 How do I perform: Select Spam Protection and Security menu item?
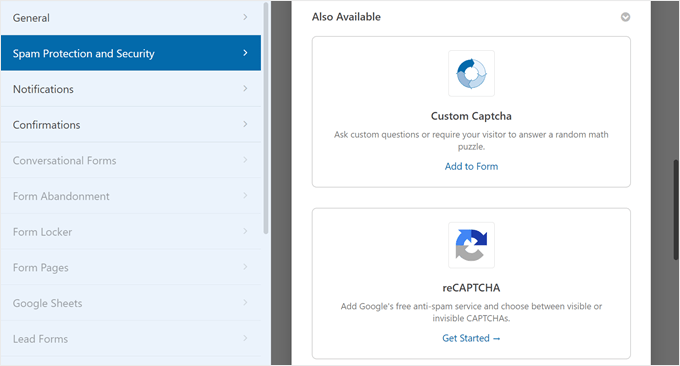pos(131,53)
